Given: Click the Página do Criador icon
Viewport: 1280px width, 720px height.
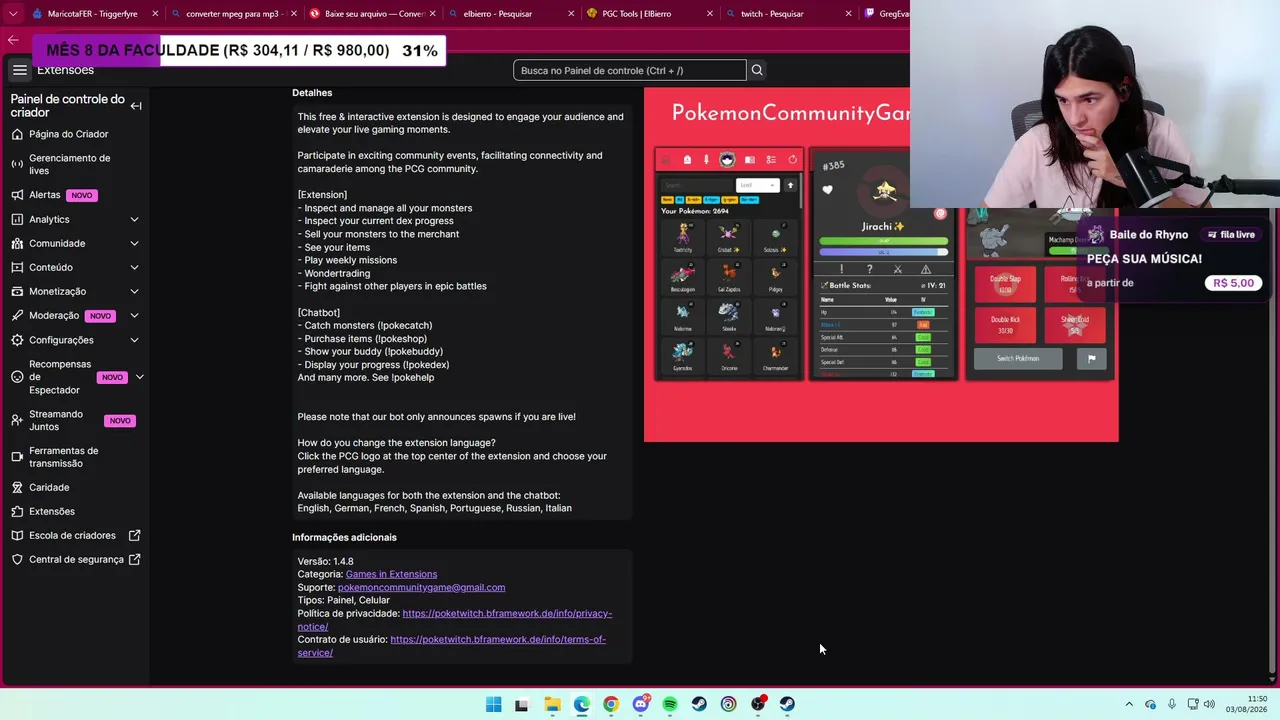Looking at the screenshot, I should (17, 134).
